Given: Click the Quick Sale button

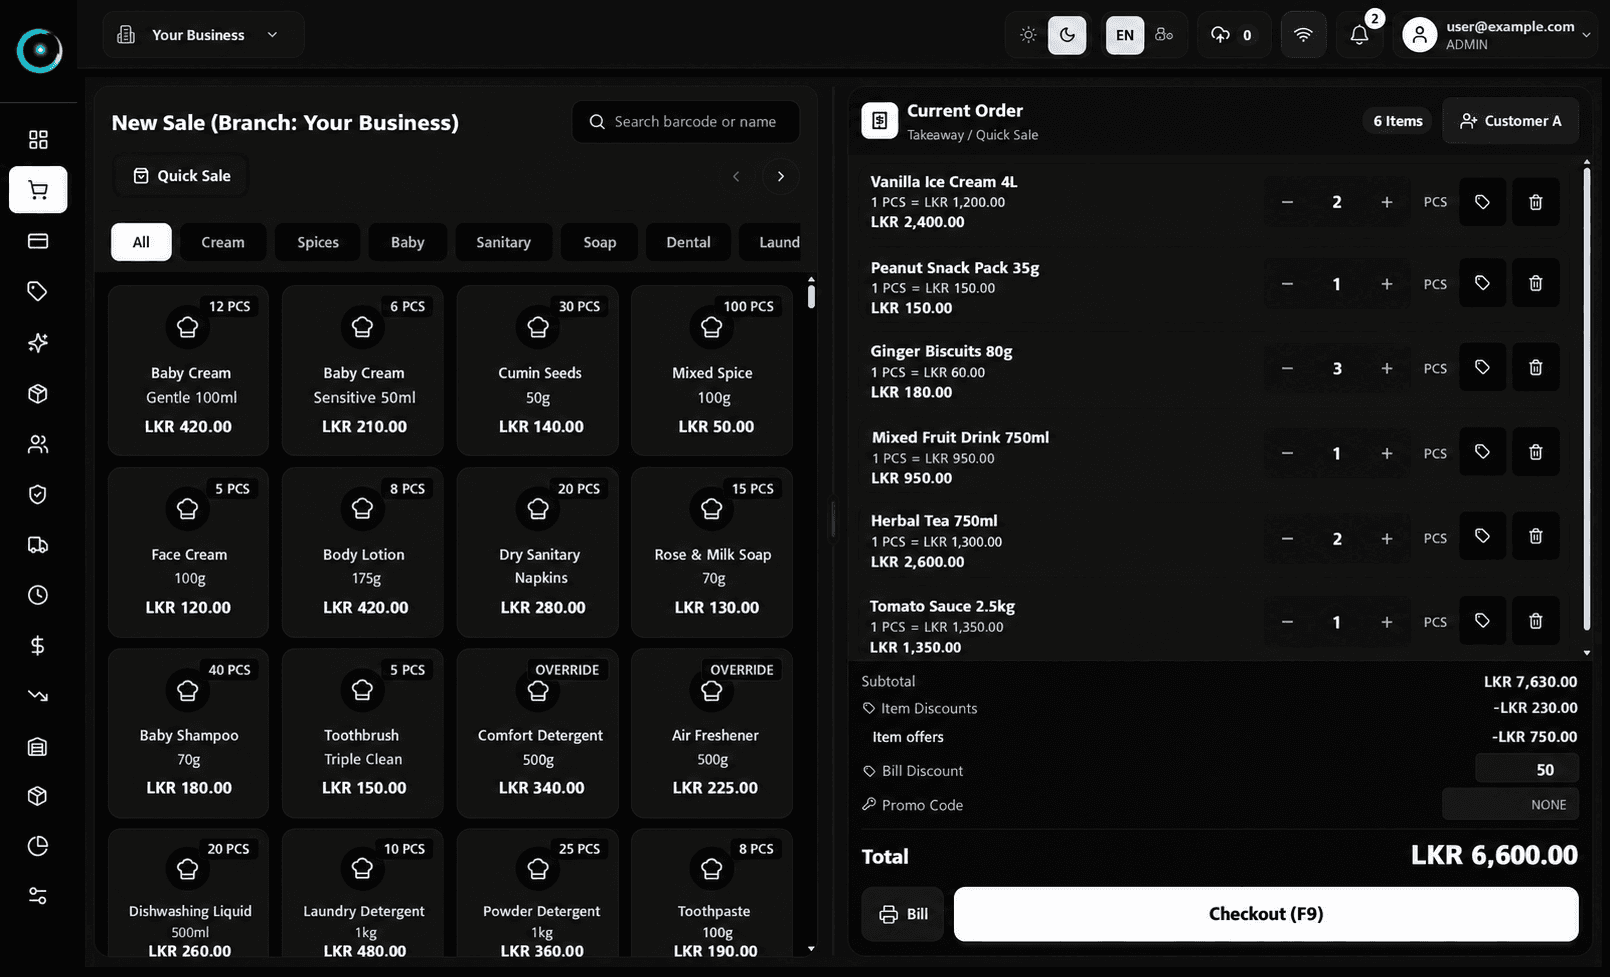Looking at the screenshot, I should [181, 176].
